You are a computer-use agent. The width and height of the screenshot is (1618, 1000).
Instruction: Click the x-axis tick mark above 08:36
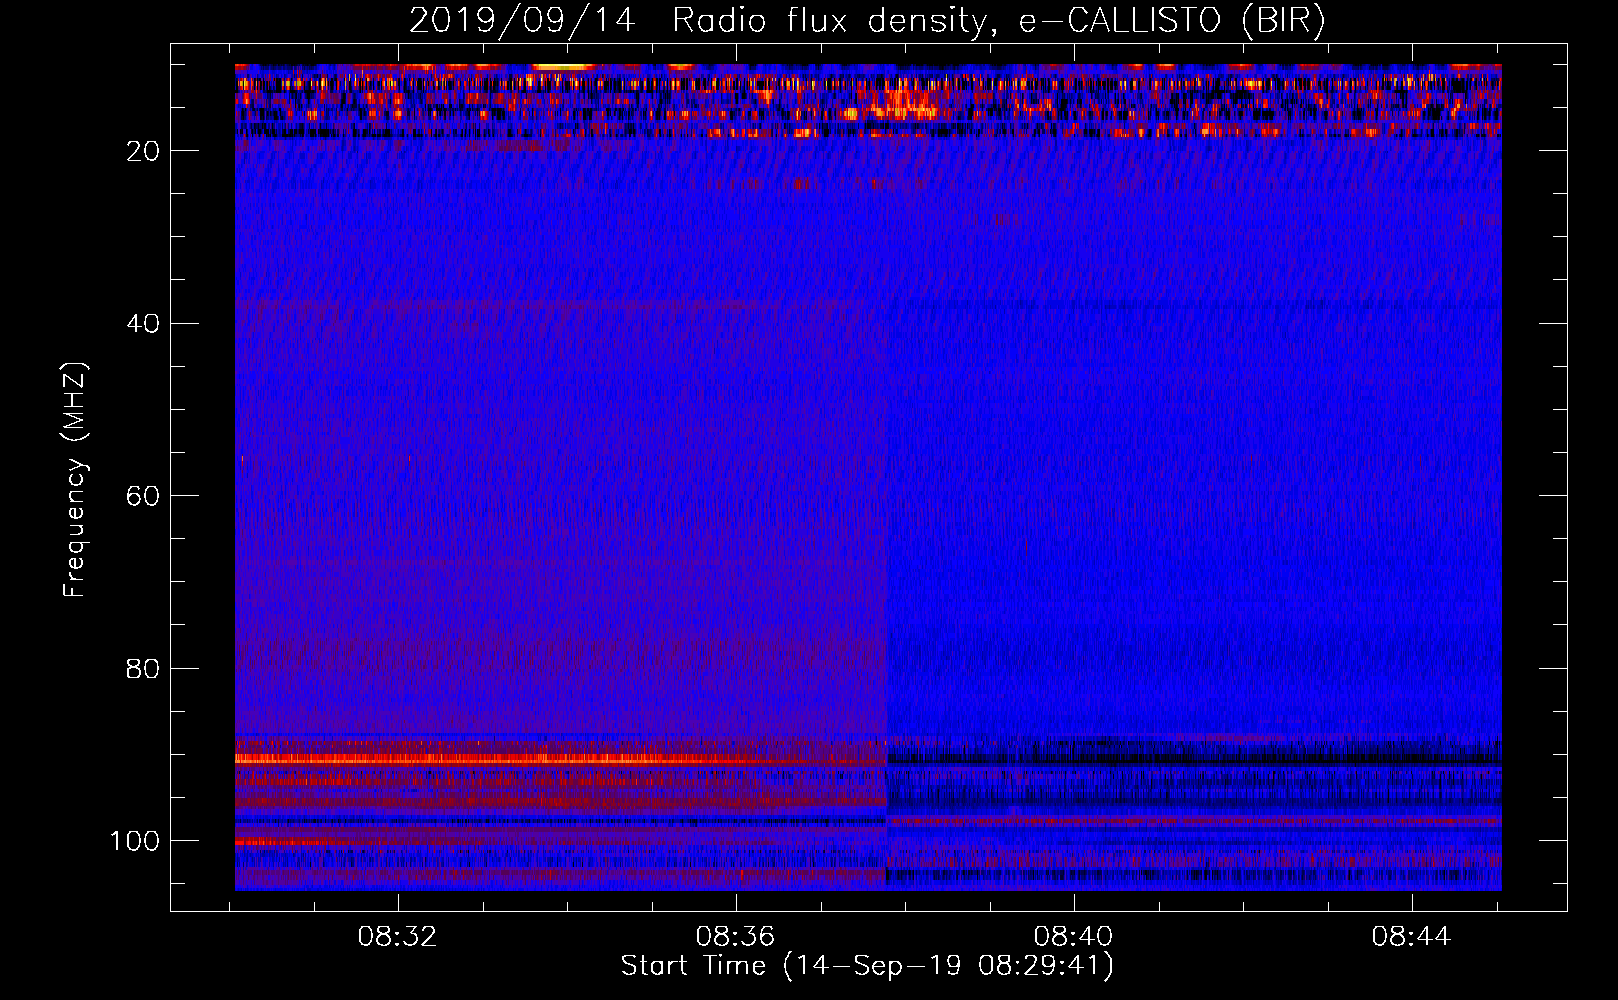coord(736,904)
